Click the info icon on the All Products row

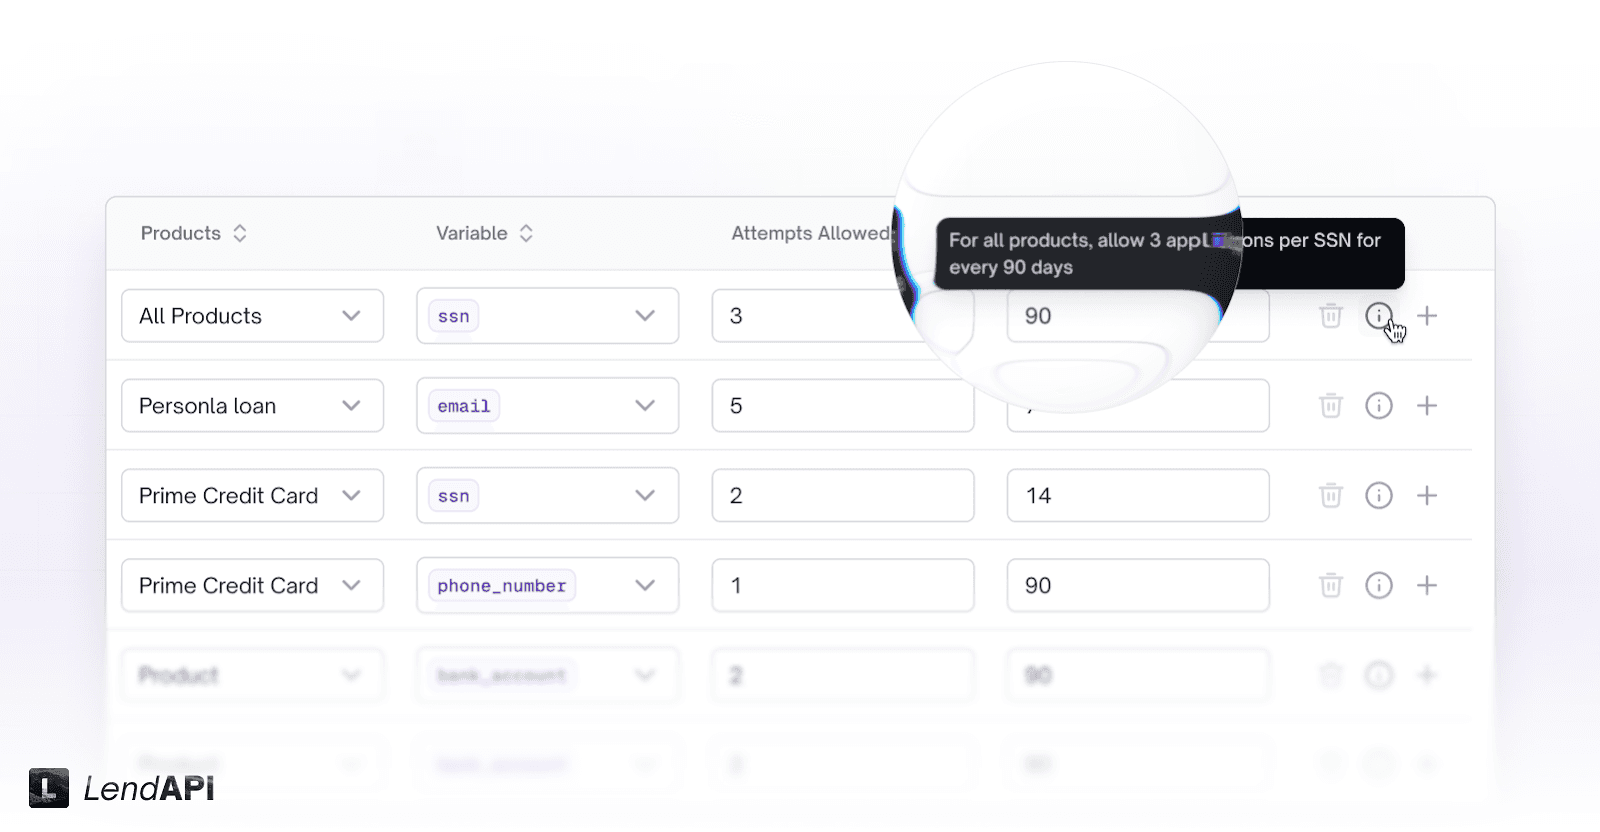pyautogui.click(x=1380, y=315)
